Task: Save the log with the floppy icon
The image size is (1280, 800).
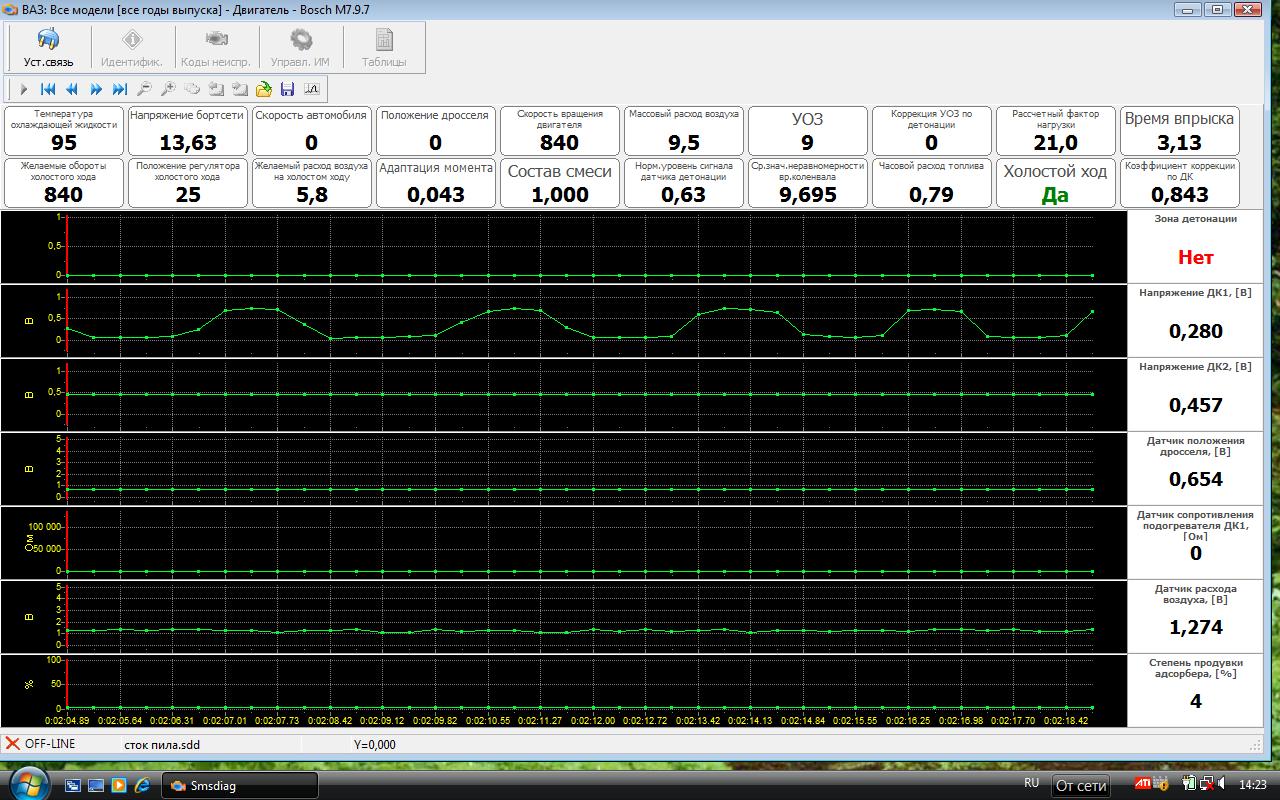Action: click(x=288, y=89)
